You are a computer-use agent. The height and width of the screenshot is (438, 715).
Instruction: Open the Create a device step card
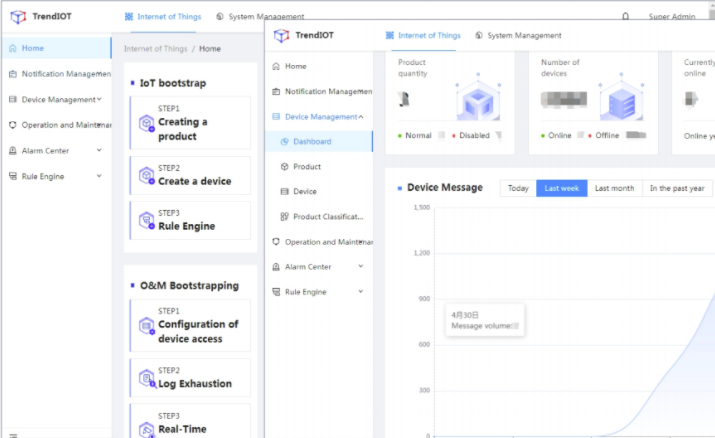pos(189,176)
